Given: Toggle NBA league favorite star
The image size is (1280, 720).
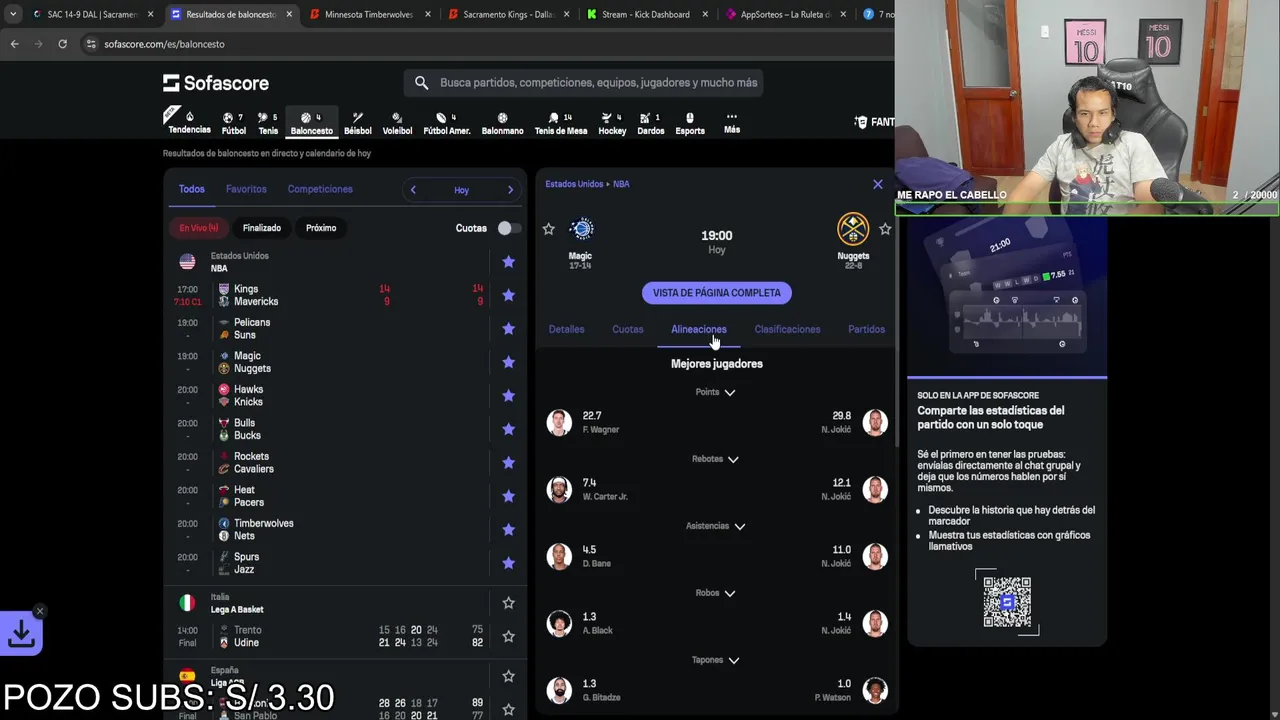Looking at the screenshot, I should [x=508, y=262].
